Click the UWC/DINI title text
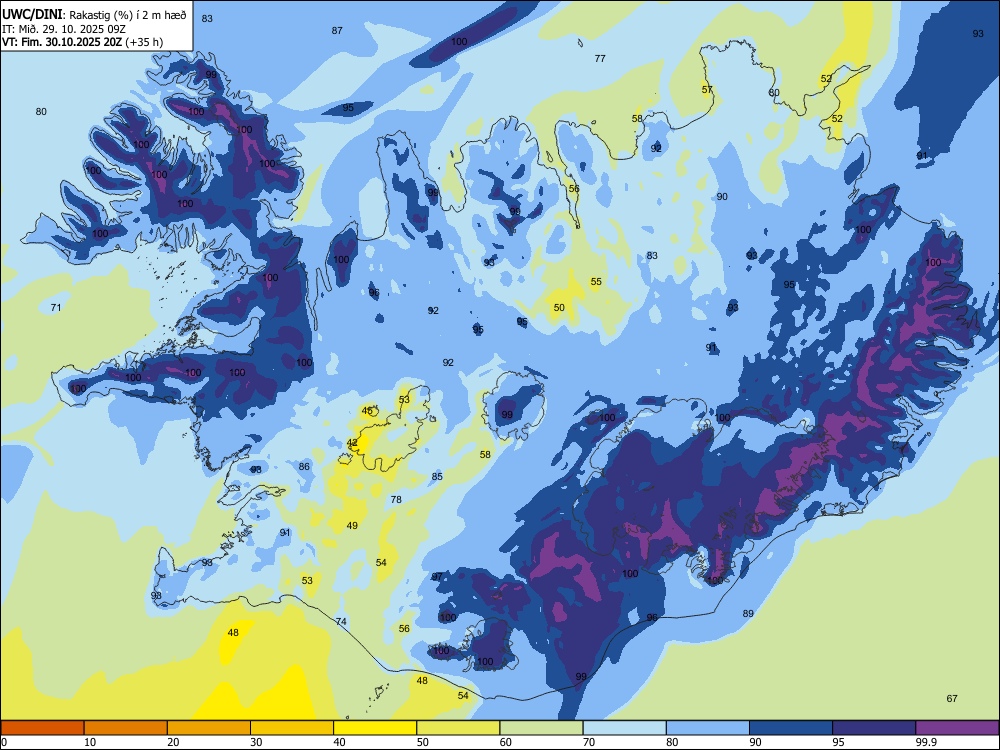This screenshot has height=750, width=1000. (32, 15)
